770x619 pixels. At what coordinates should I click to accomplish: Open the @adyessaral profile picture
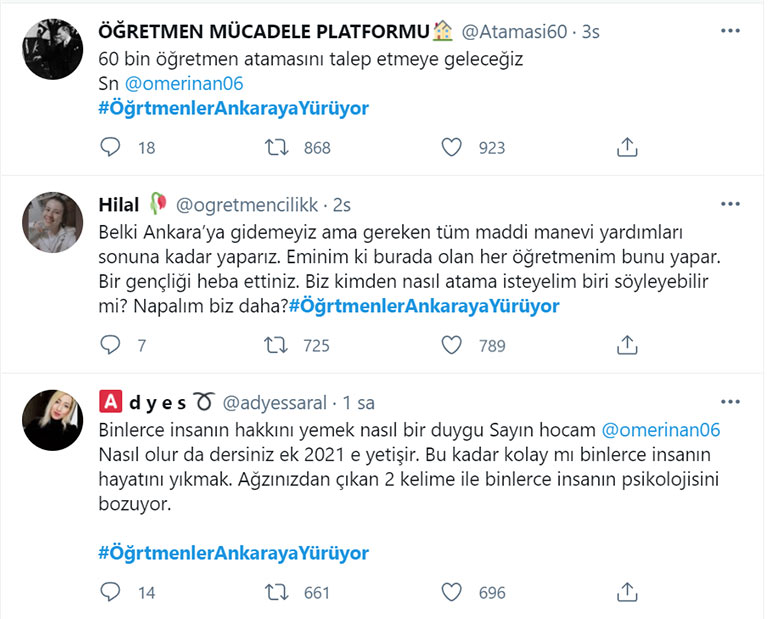click(x=52, y=419)
